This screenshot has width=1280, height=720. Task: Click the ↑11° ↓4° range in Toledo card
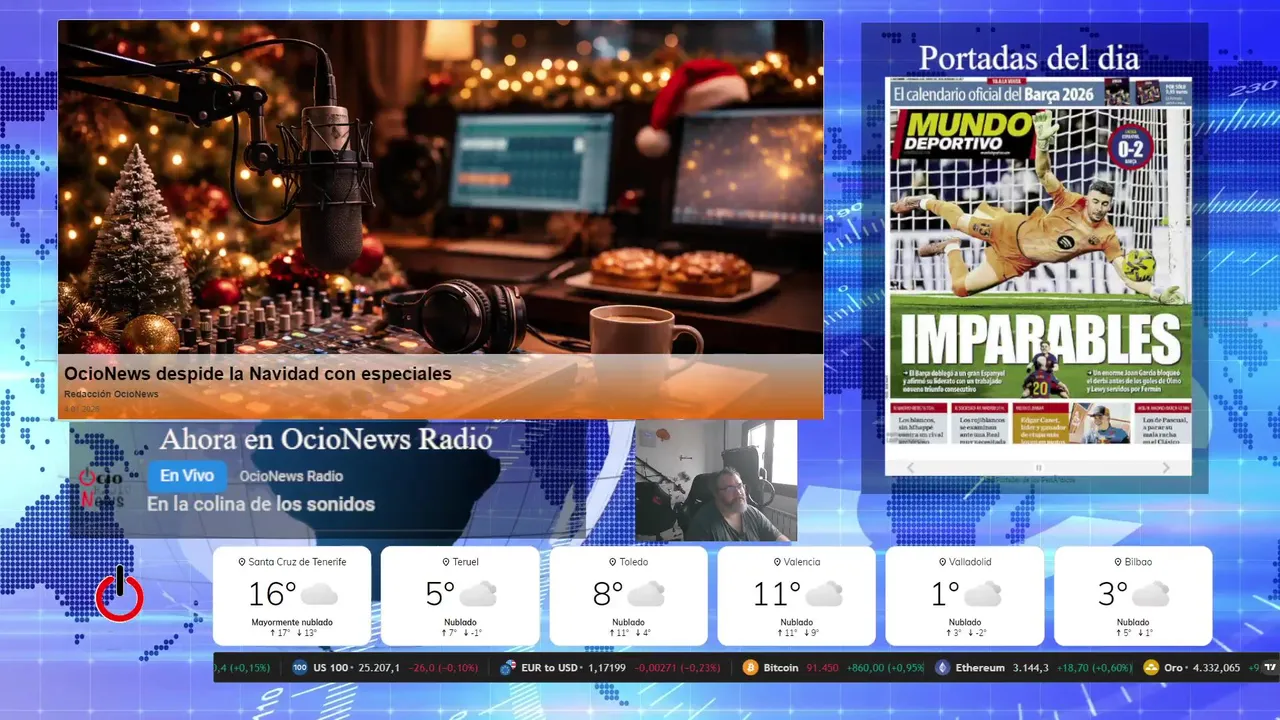pyautogui.click(x=628, y=633)
